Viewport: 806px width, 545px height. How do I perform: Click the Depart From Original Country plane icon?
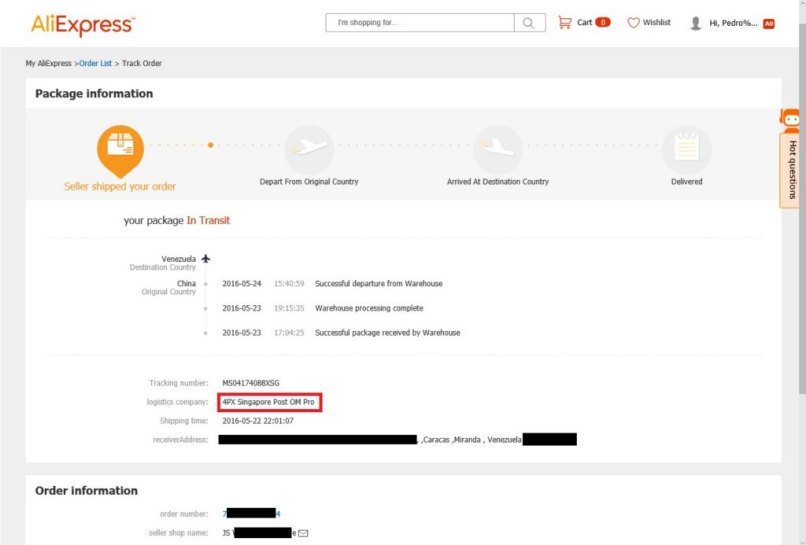pyautogui.click(x=309, y=149)
